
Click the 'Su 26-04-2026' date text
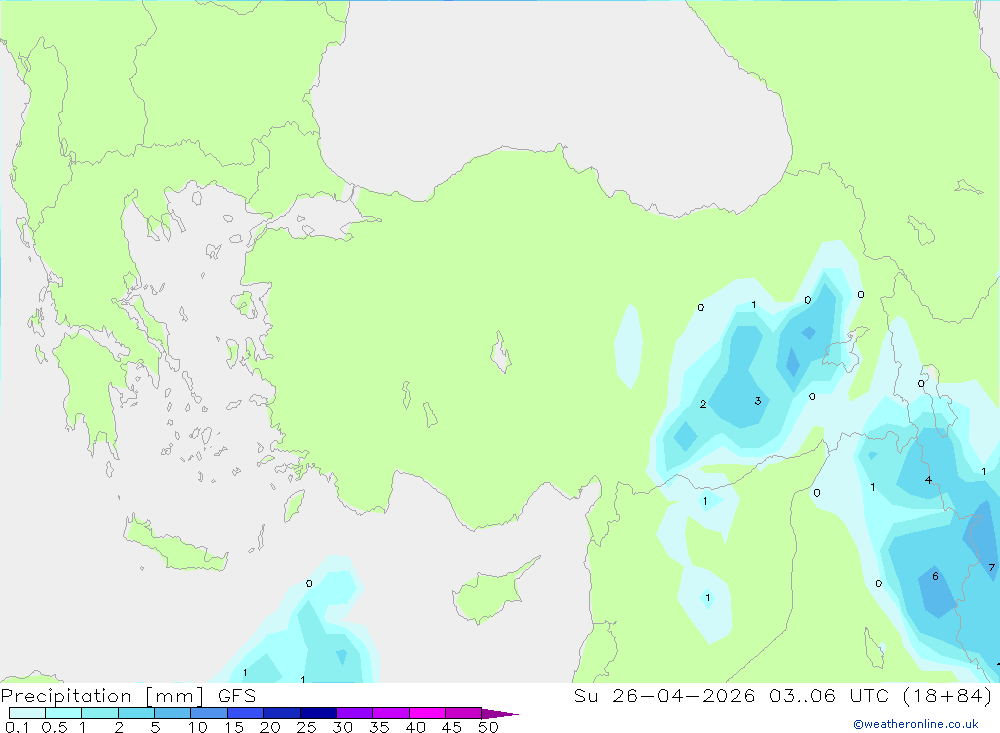[x=664, y=696]
